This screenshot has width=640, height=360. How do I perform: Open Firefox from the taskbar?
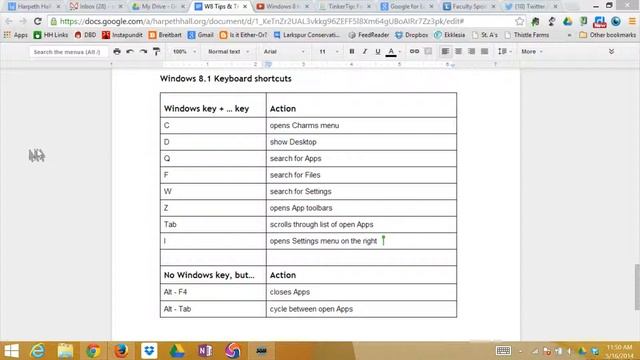click(121, 351)
